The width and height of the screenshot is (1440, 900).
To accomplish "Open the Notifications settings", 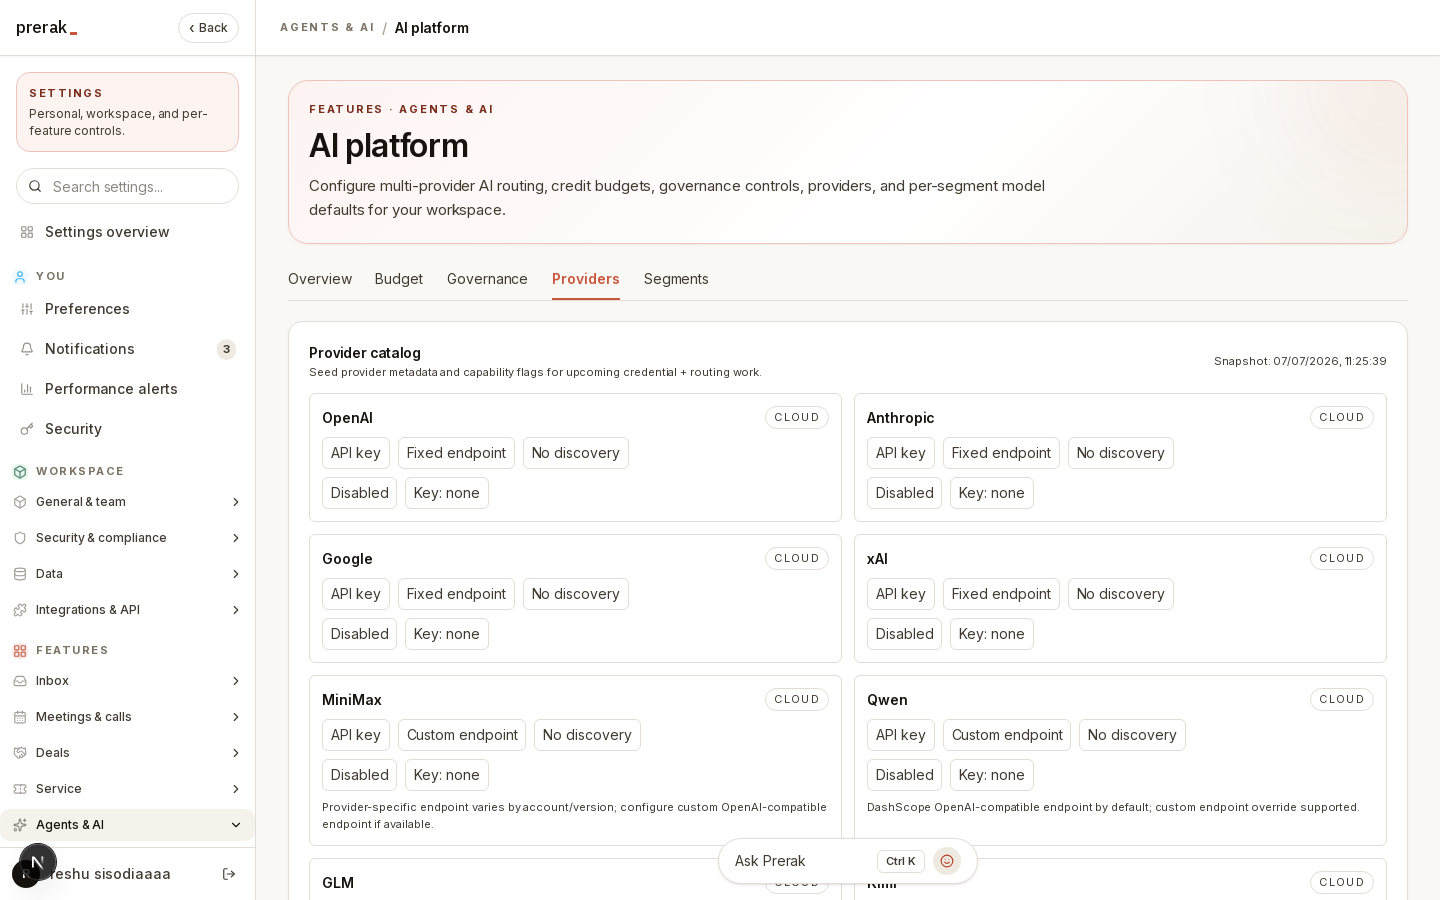I will [x=127, y=349].
